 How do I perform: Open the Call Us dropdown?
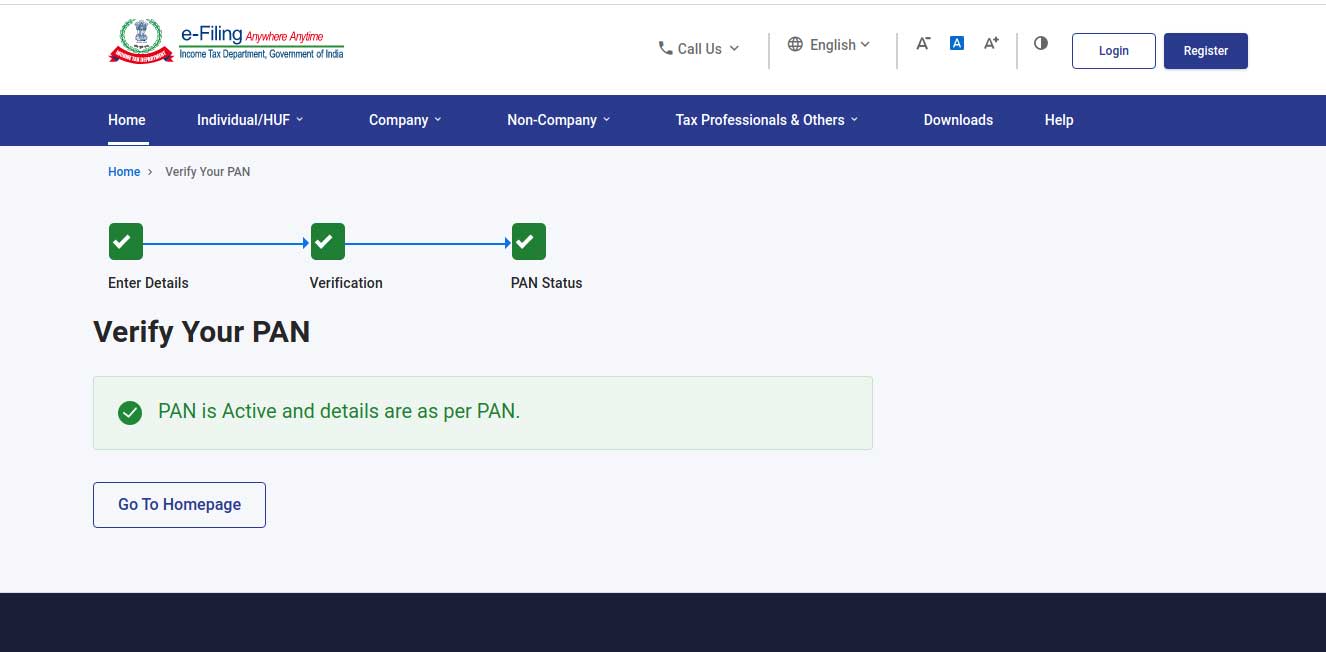click(x=699, y=48)
